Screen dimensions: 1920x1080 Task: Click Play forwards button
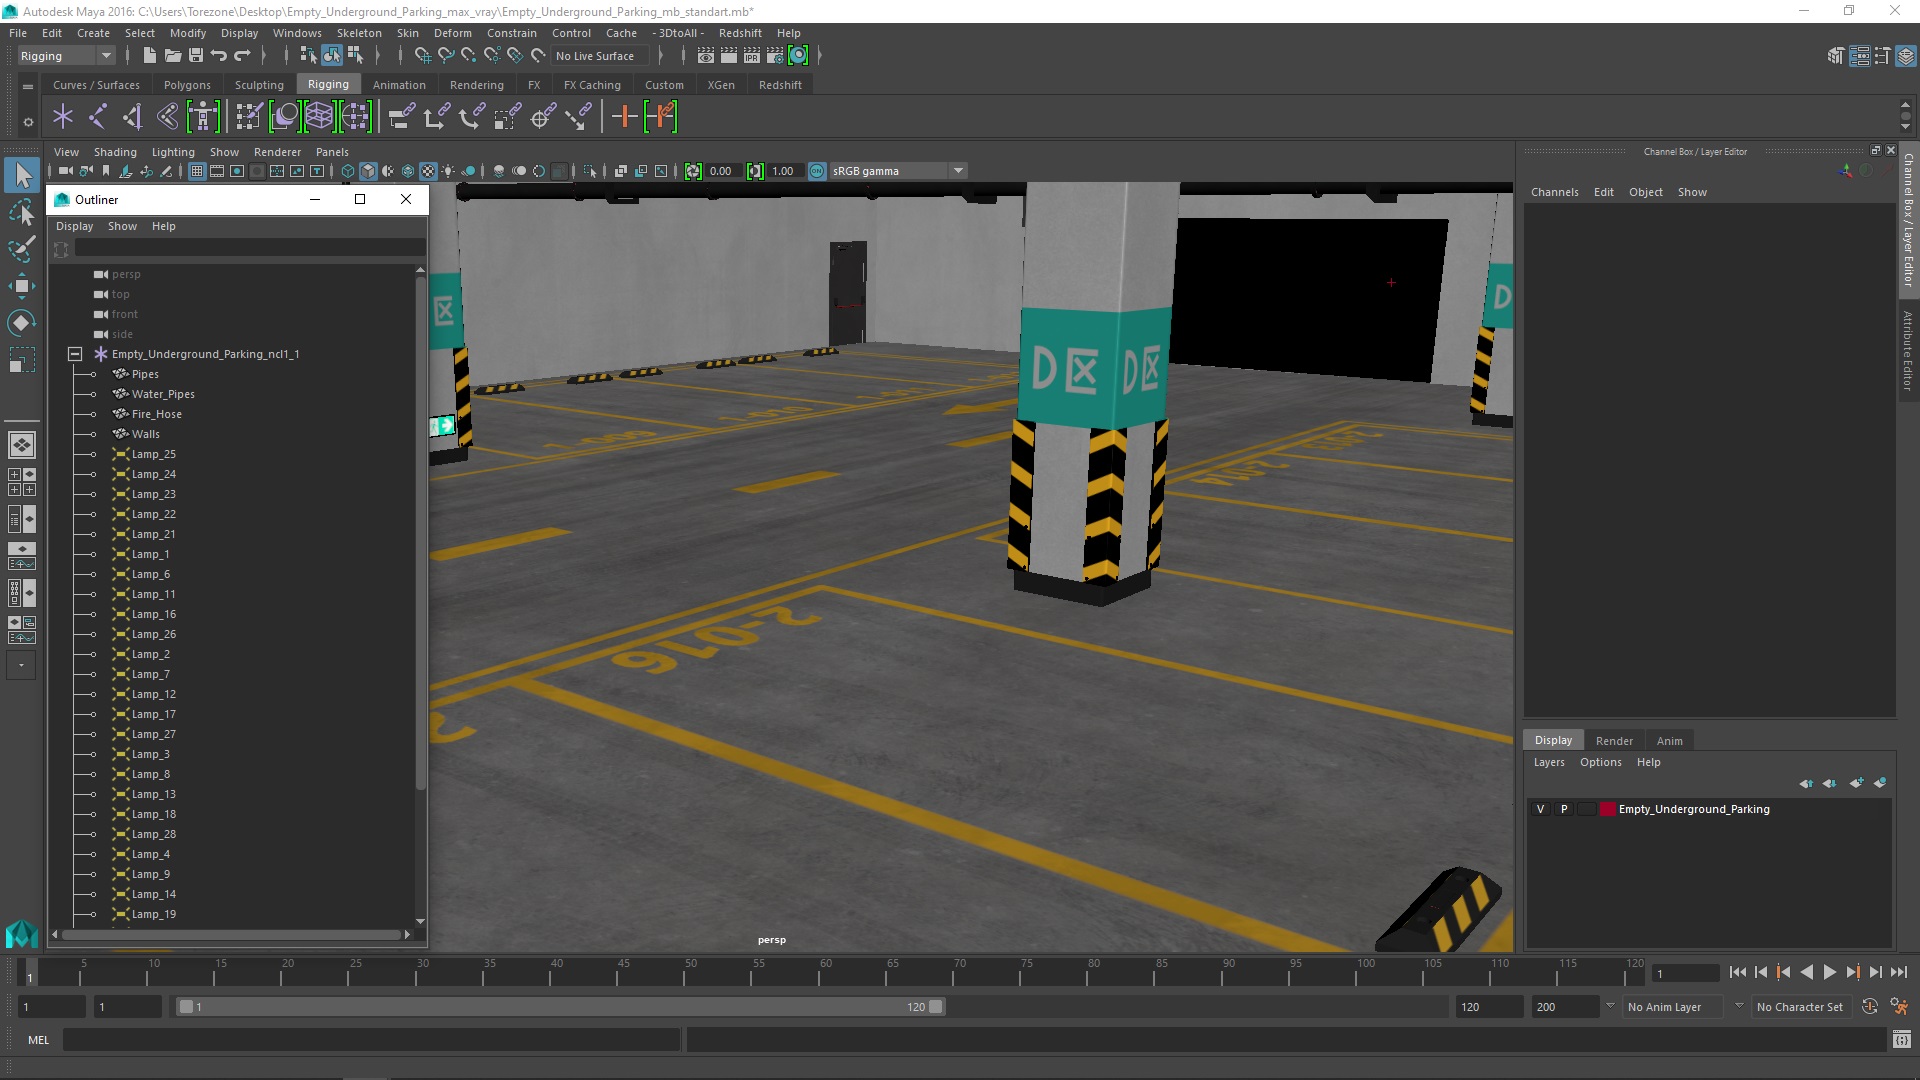[1830, 972]
